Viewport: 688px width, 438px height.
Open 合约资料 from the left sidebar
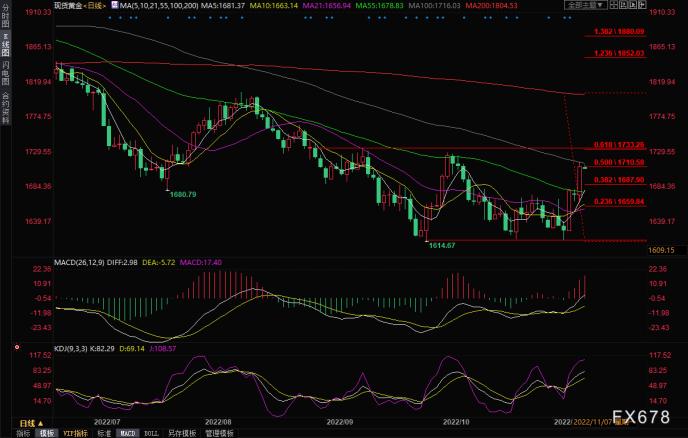pos(5,107)
